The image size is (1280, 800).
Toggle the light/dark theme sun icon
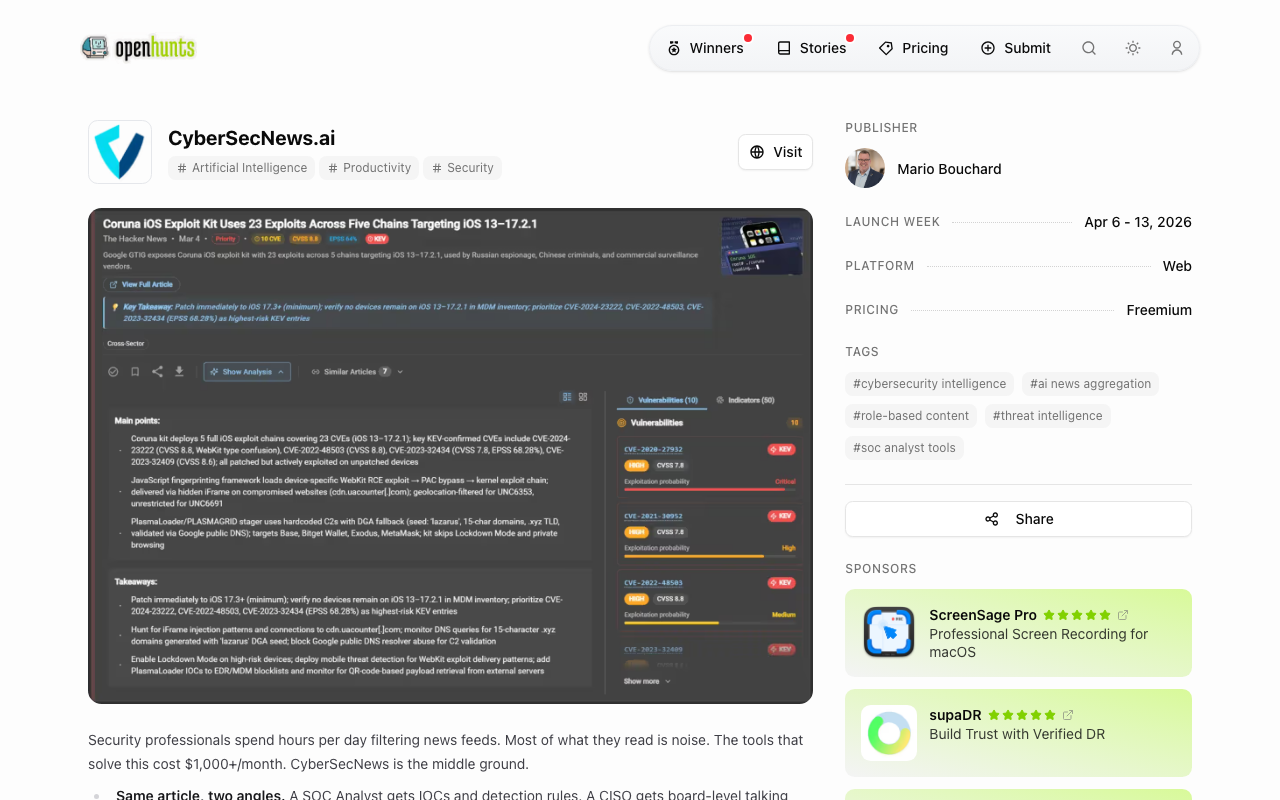pos(1133,48)
